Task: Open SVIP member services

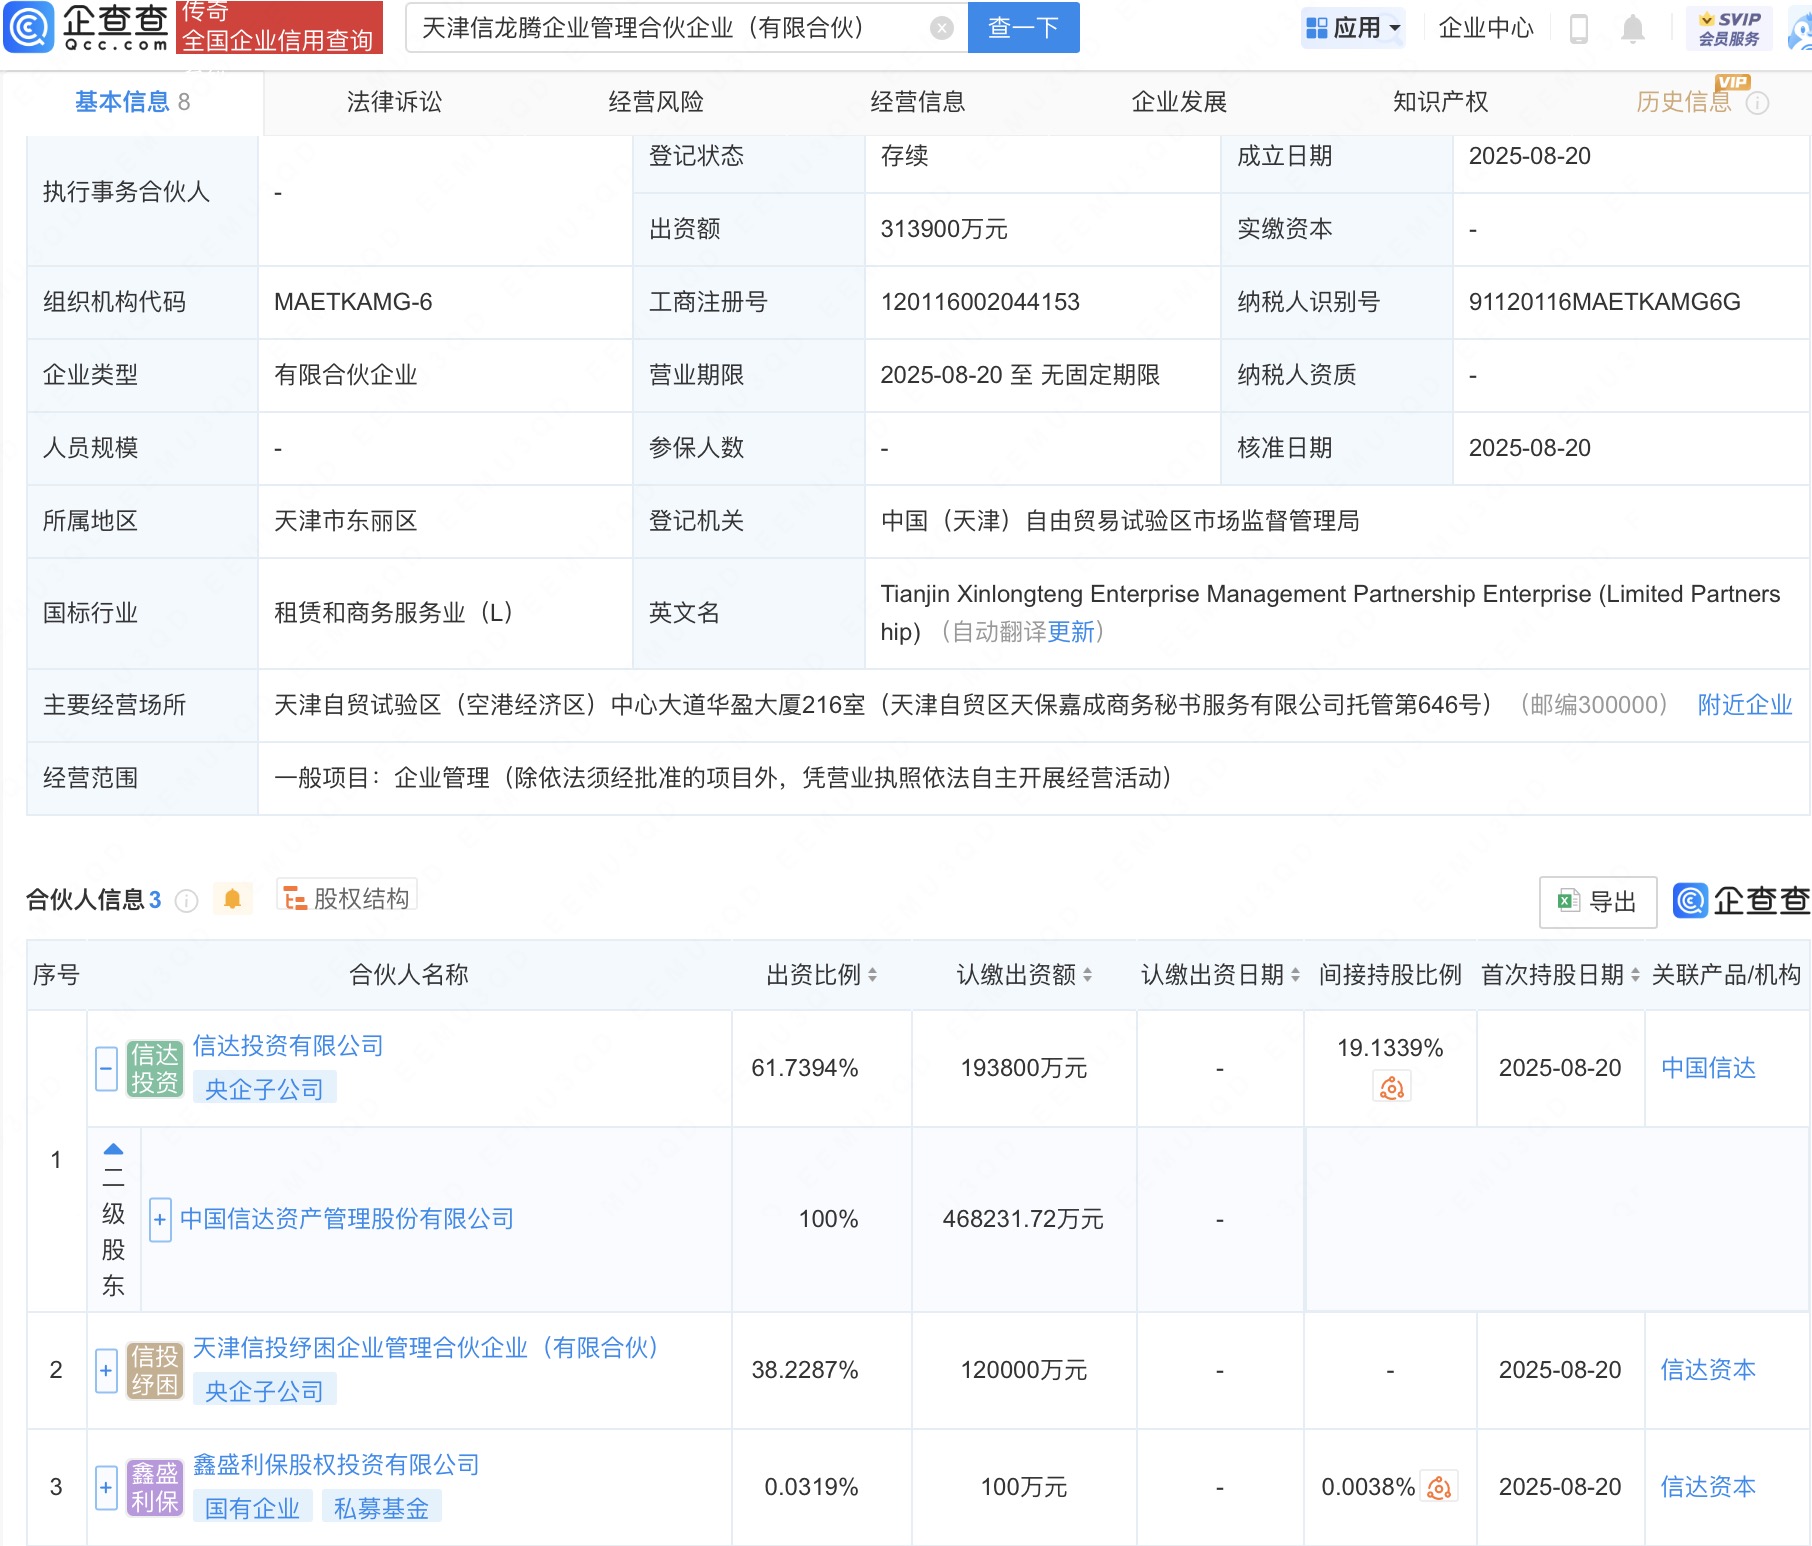Action: click(1729, 28)
